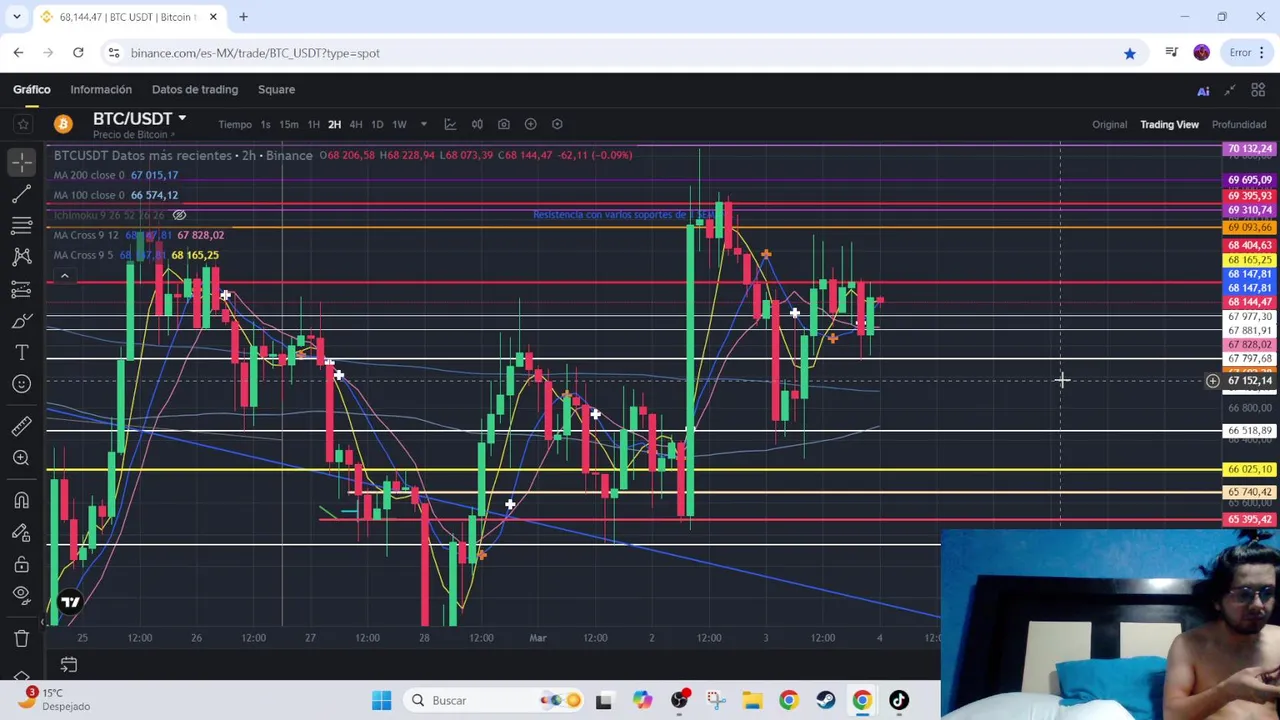Click the TradingView logo on chart
This screenshot has height=720, width=1280.
(70, 602)
